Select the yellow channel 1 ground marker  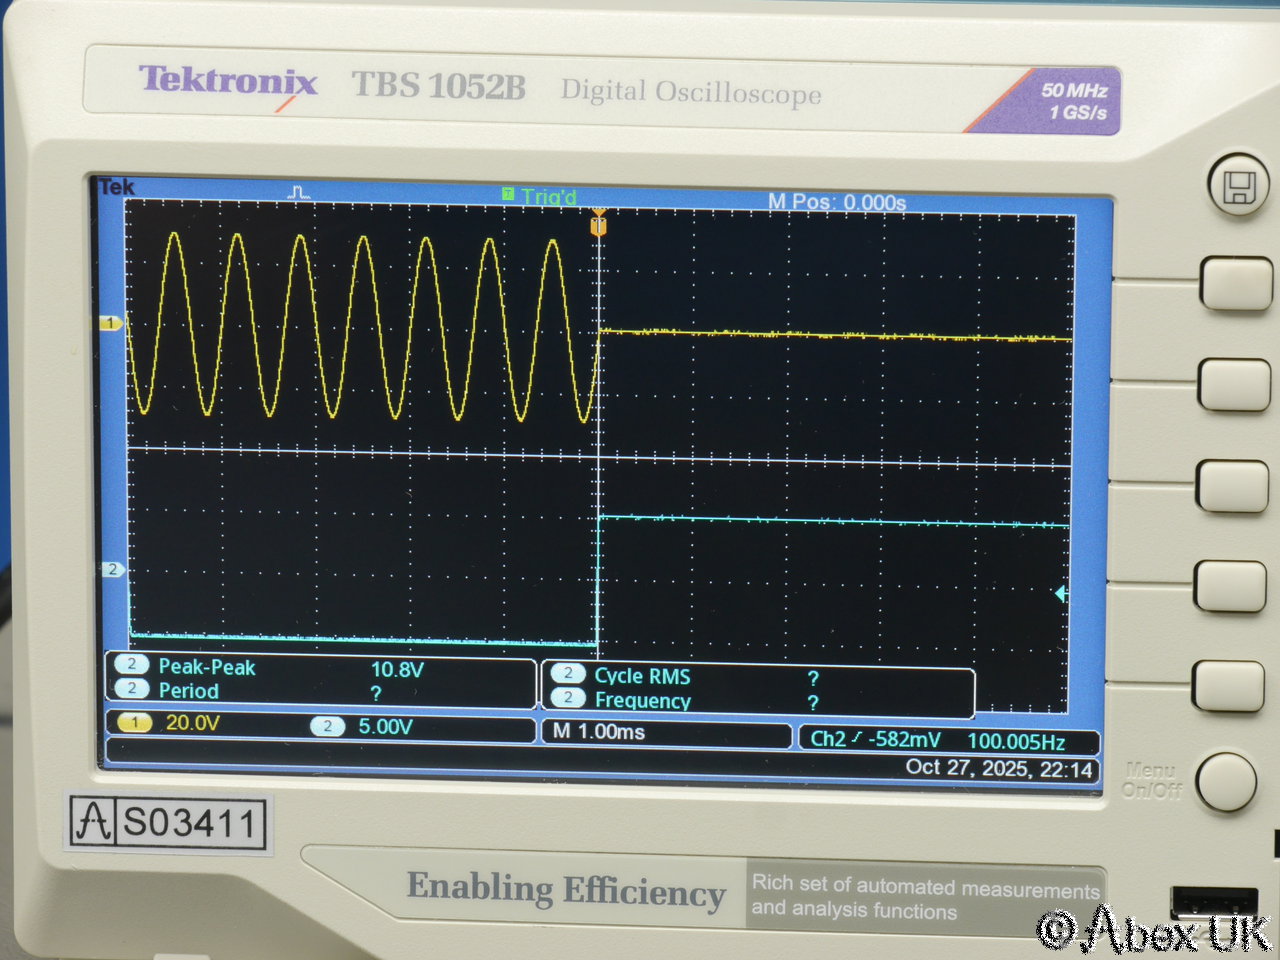[110, 323]
